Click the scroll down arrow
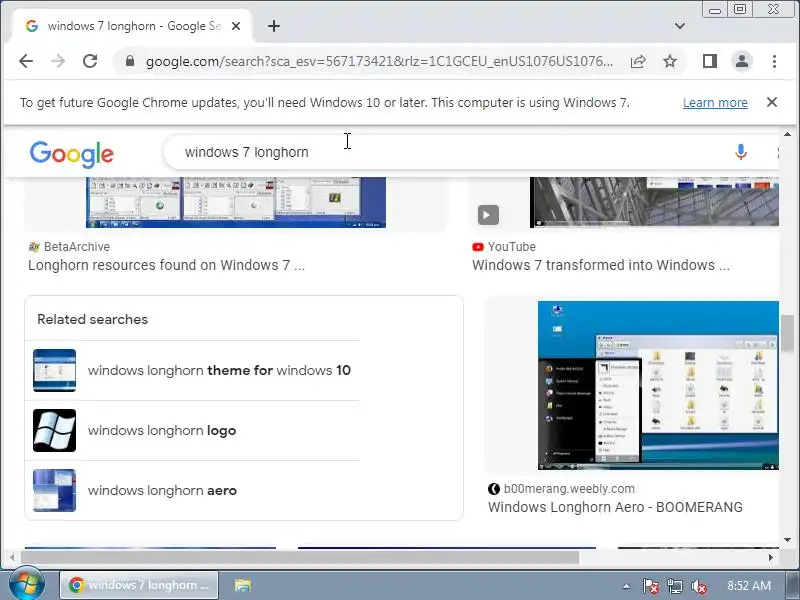800x600 pixels. (x=787, y=540)
